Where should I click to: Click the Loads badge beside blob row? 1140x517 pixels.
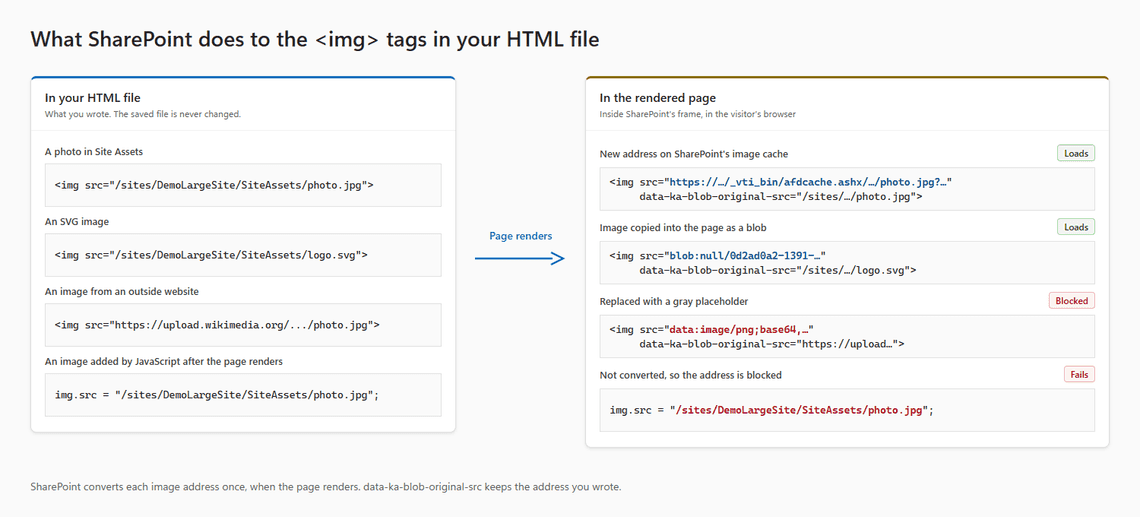pos(1075,227)
